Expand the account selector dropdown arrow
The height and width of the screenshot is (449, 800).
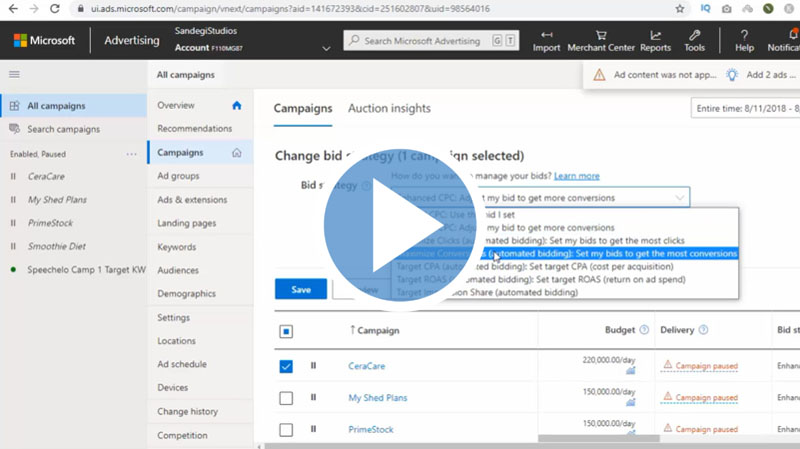pos(326,48)
